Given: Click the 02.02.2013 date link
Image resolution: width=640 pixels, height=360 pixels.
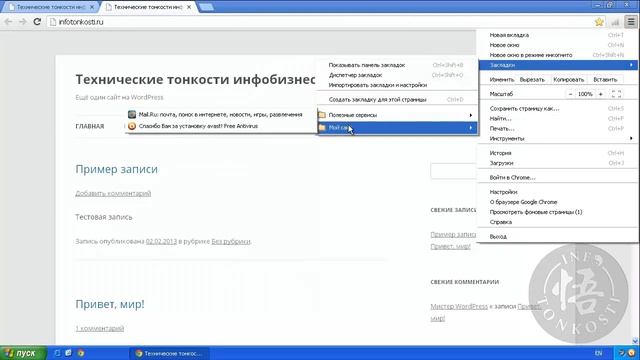Looking at the screenshot, I should (x=161, y=241).
